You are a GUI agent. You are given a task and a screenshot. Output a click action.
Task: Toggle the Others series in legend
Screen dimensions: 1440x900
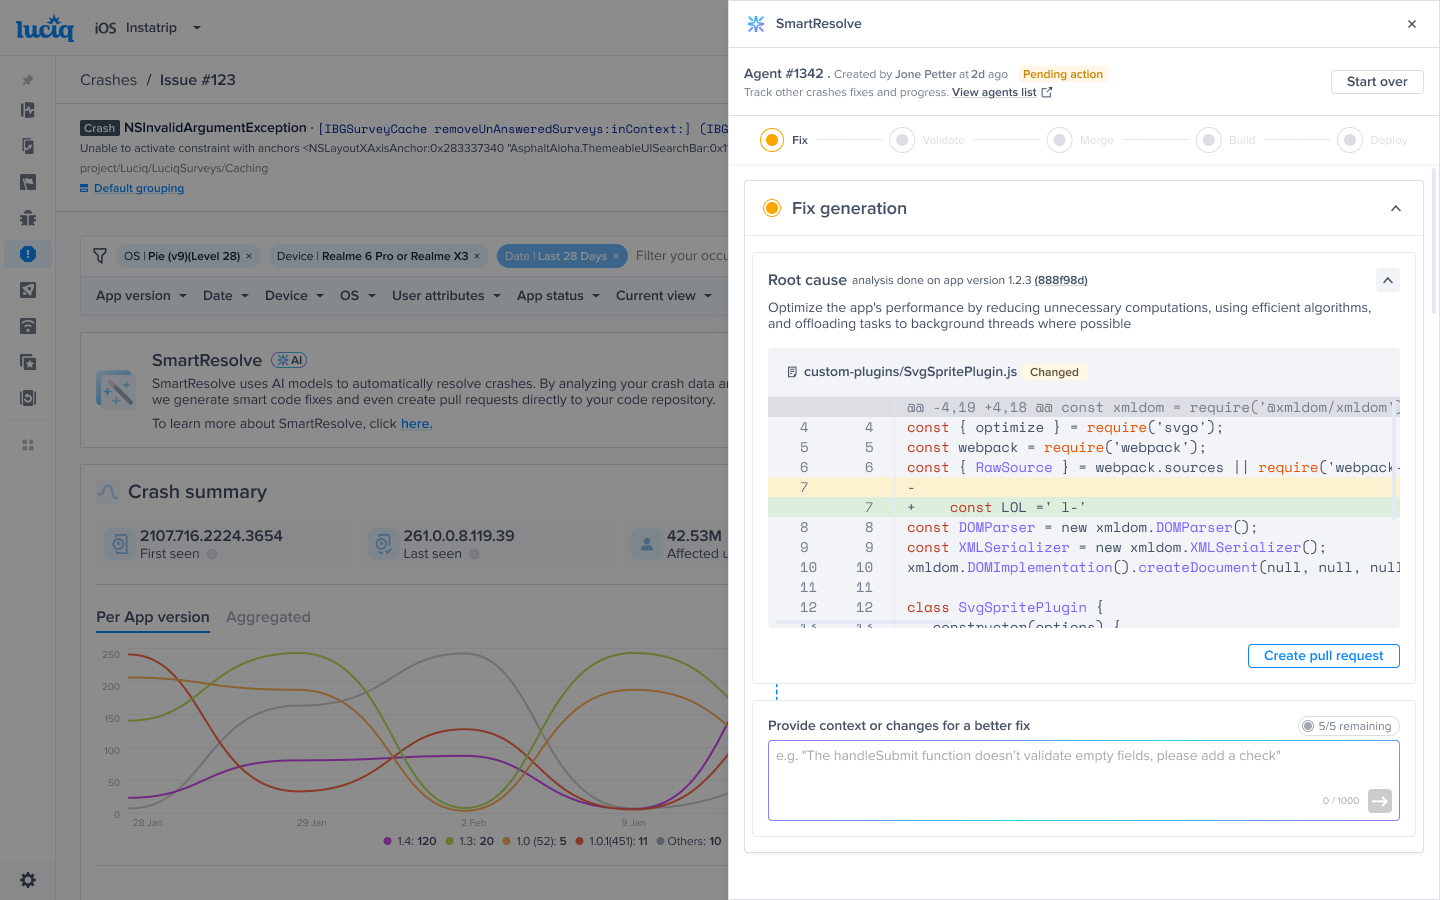coord(689,841)
